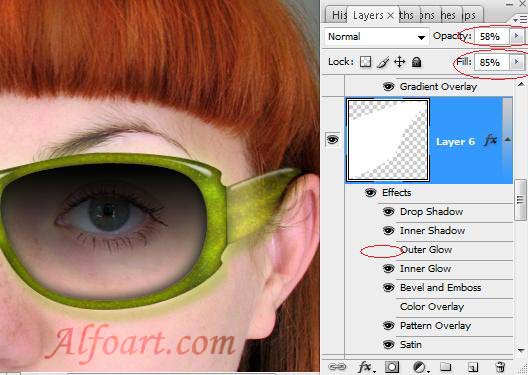Click the Satin effect label

point(411,344)
